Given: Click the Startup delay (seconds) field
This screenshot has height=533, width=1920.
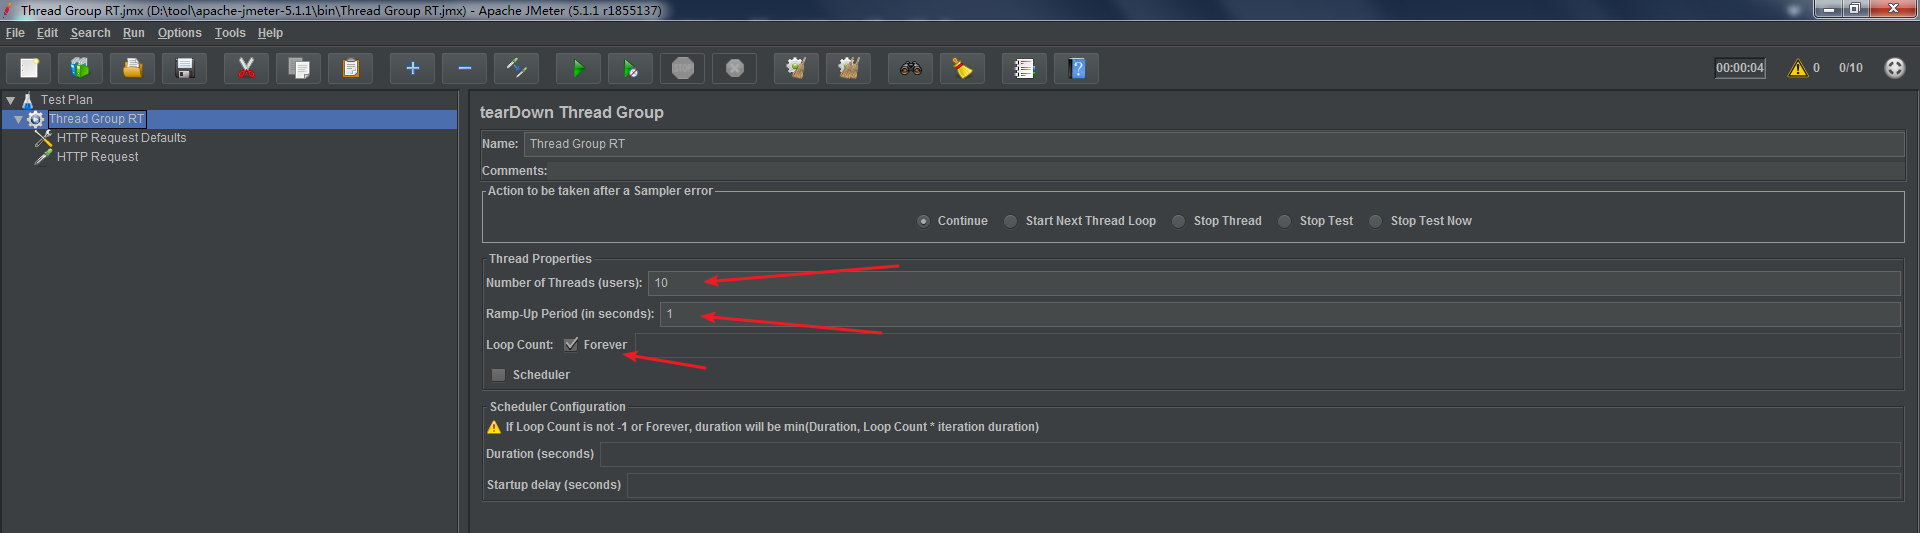Looking at the screenshot, I should click(1263, 485).
